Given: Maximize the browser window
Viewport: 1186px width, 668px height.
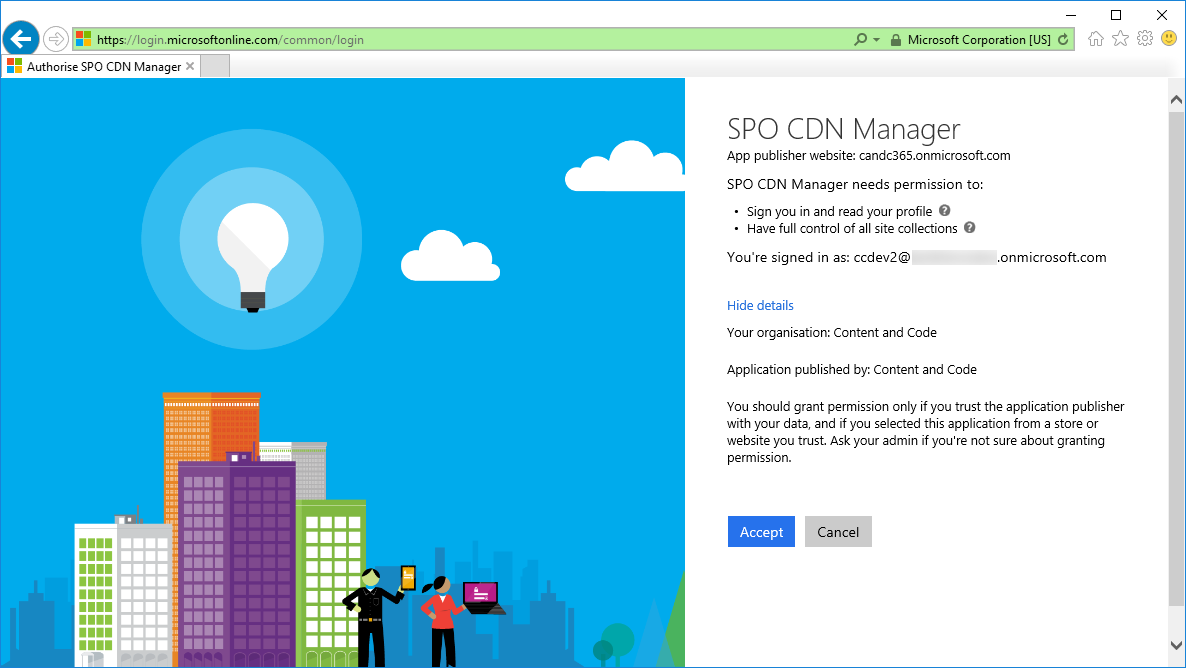Looking at the screenshot, I should tap(1116, 15).
